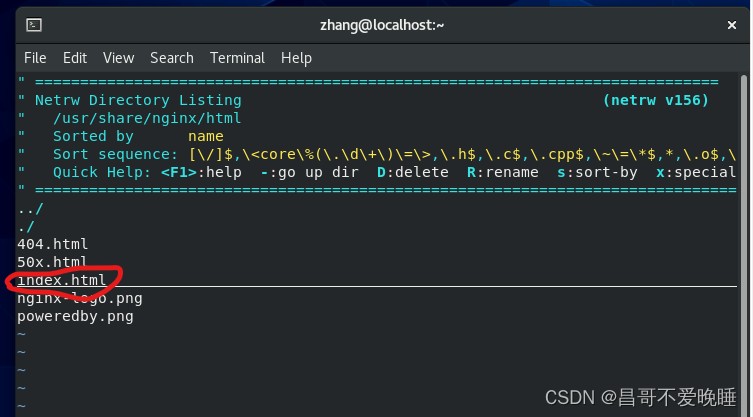Select the poweredby.png file

(x=75, y=316)
